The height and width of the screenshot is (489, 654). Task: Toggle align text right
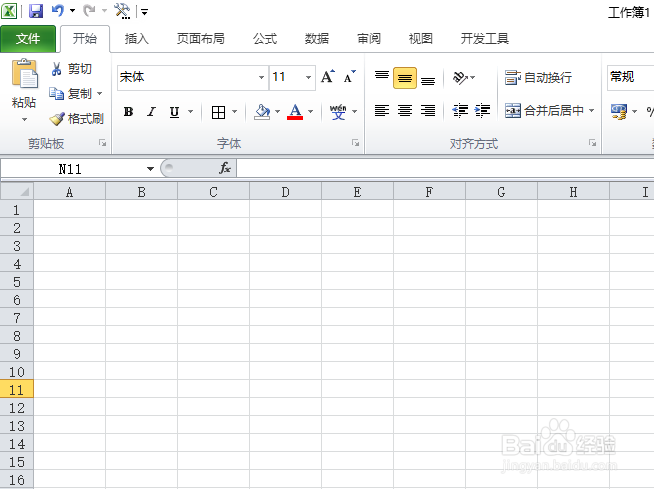coord(428,111)
